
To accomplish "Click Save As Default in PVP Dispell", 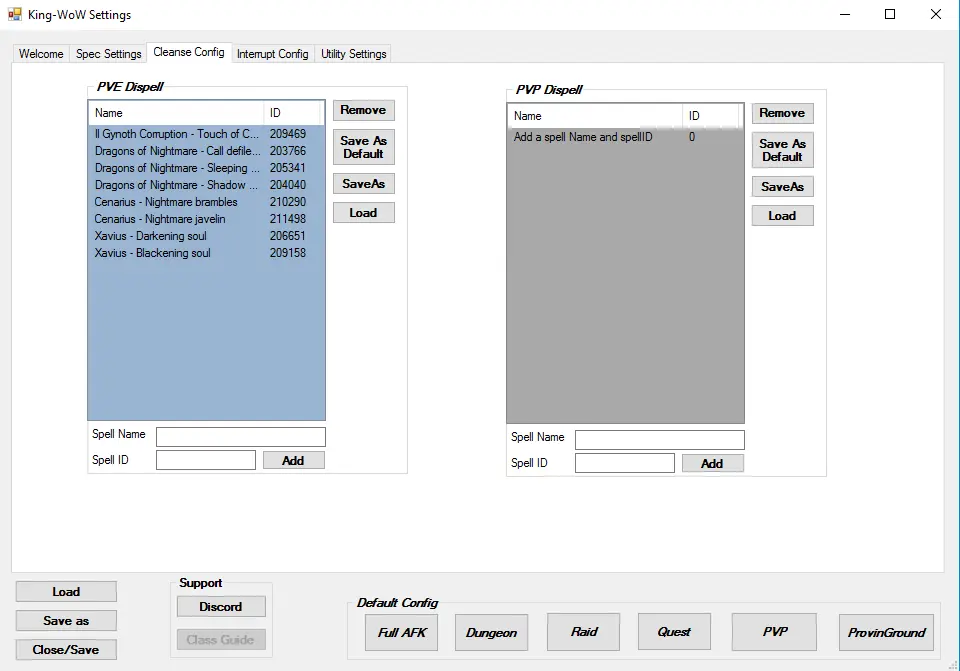I will (x=782, y=150).
